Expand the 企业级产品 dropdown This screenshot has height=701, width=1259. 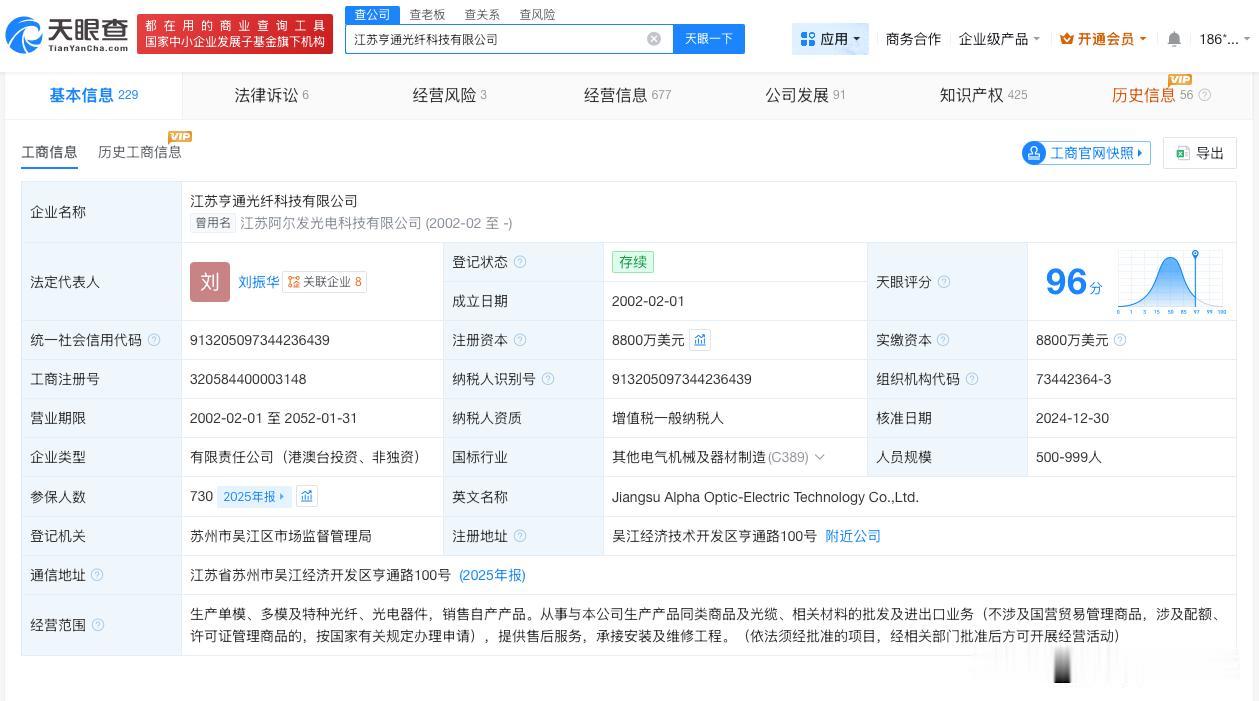click(999, 39)
